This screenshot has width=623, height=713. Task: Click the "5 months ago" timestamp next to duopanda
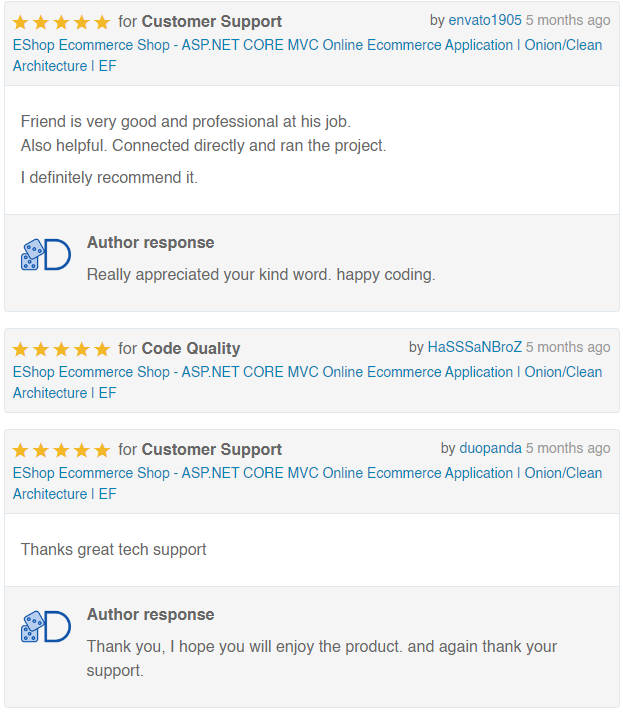point(568,448)
